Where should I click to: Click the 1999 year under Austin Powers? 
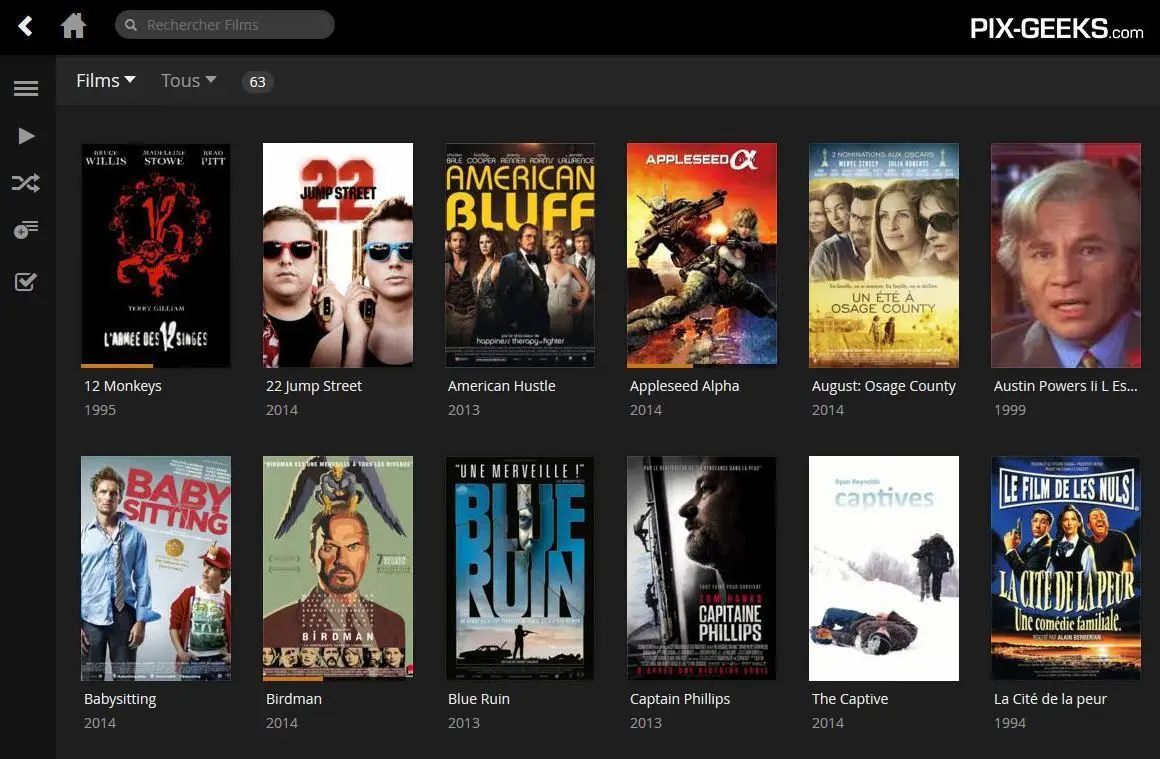coord(1010,410)
